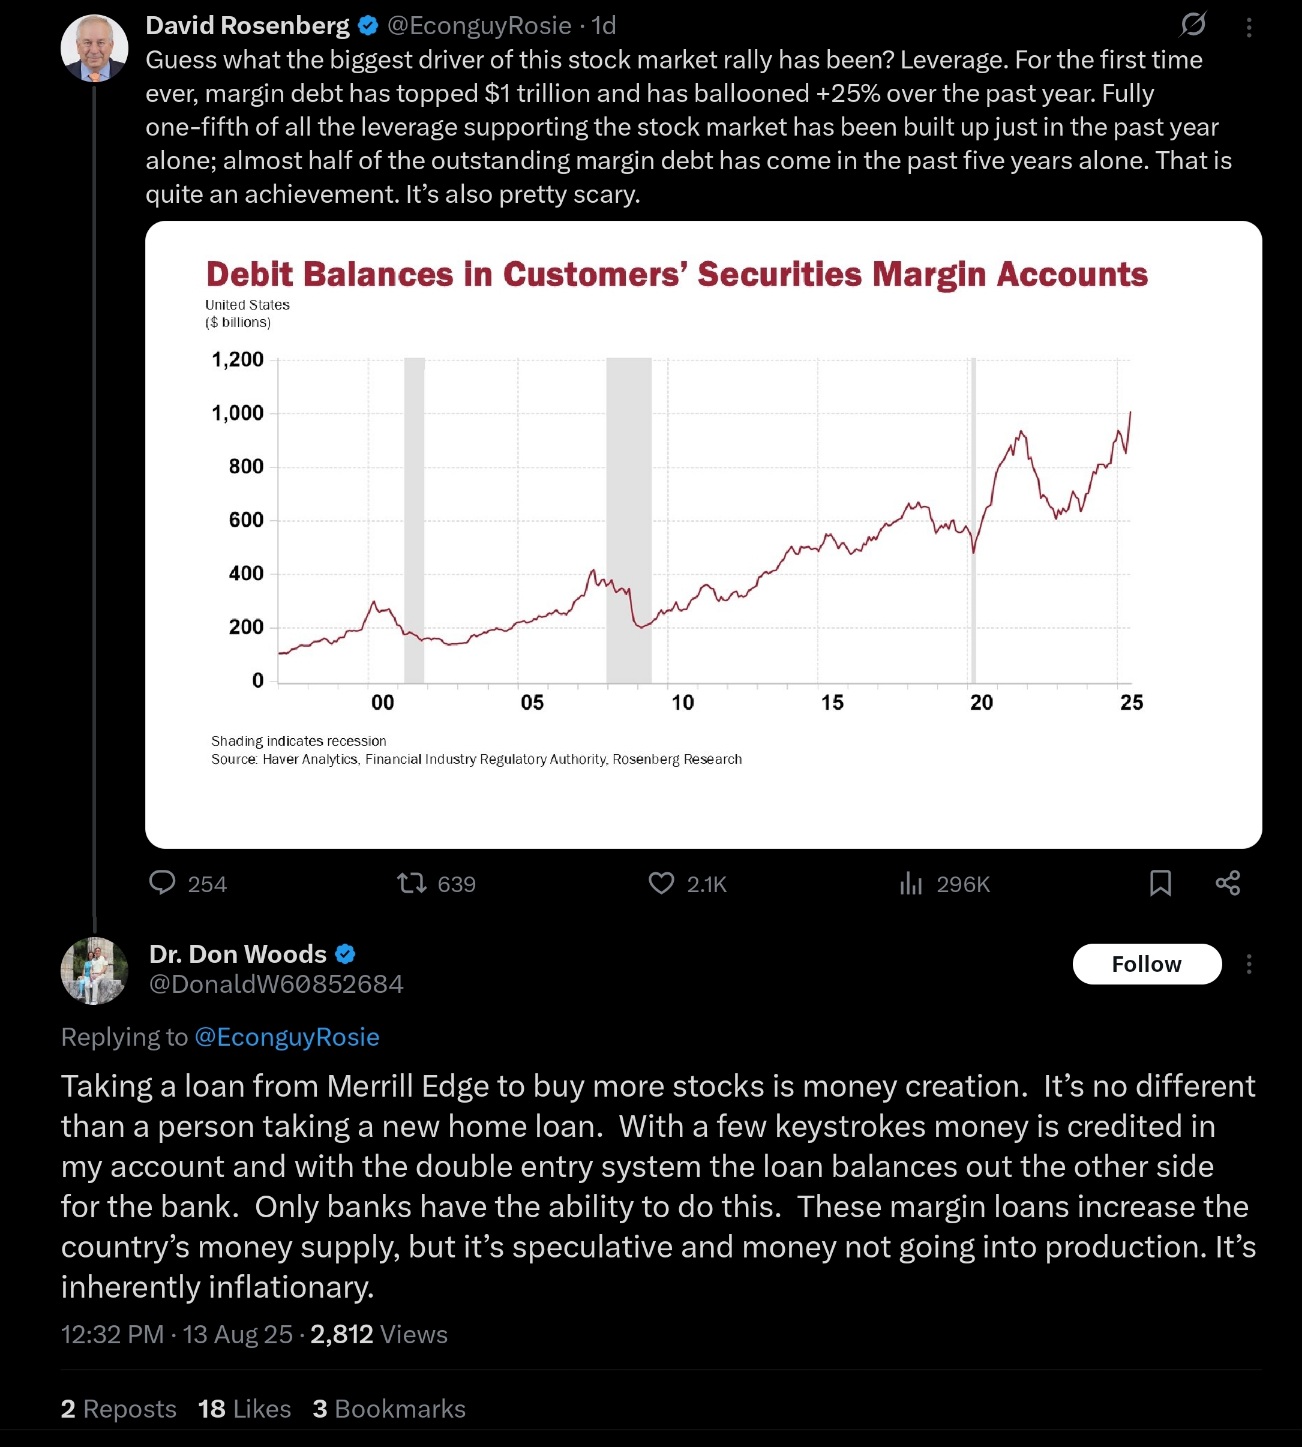This screenshot has height=1447, width=1302.
Task: Repost David Rosenberg's tweet
Action: click(411, 883)
